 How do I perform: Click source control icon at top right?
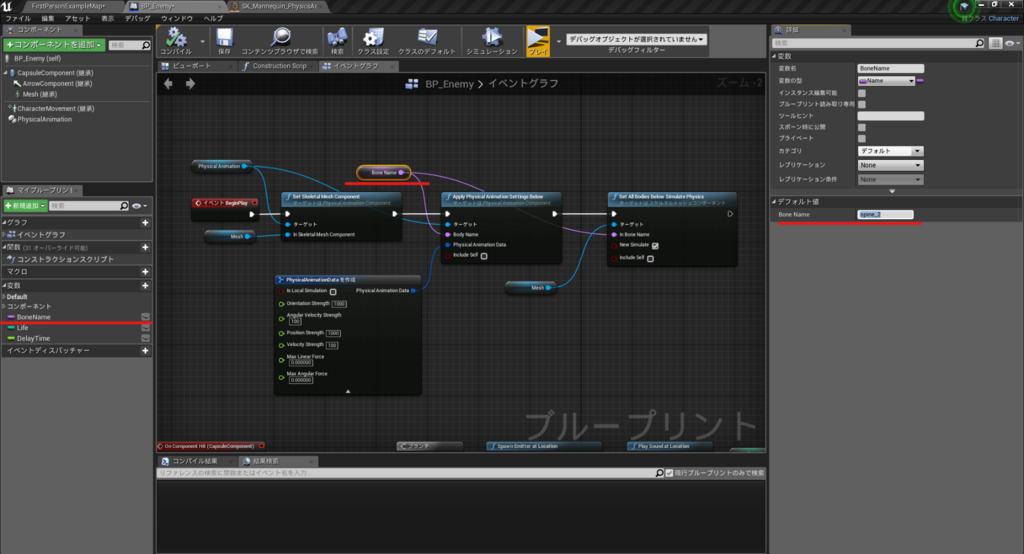[964, 7]
